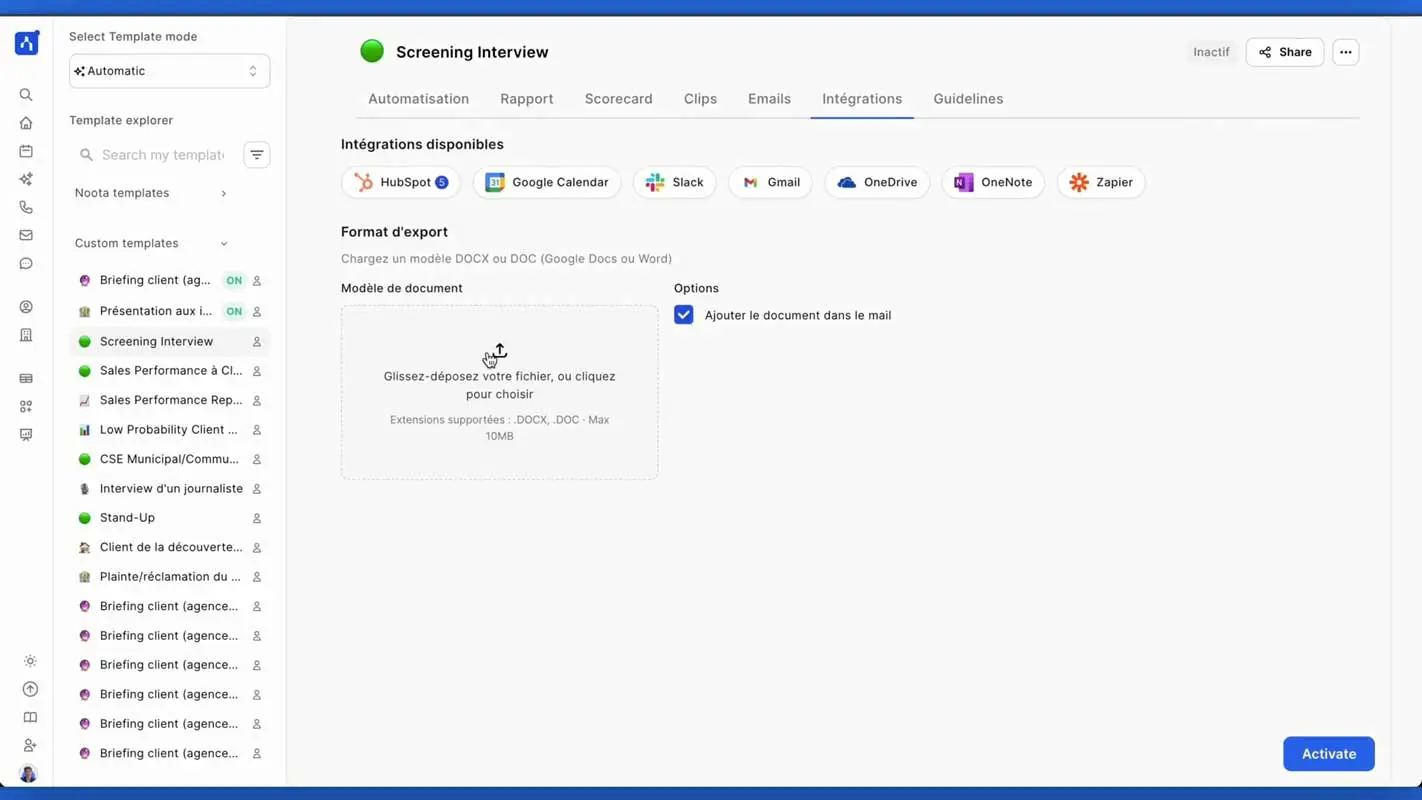
Task: Expand the Noota templates section
Action: point(223,193)
